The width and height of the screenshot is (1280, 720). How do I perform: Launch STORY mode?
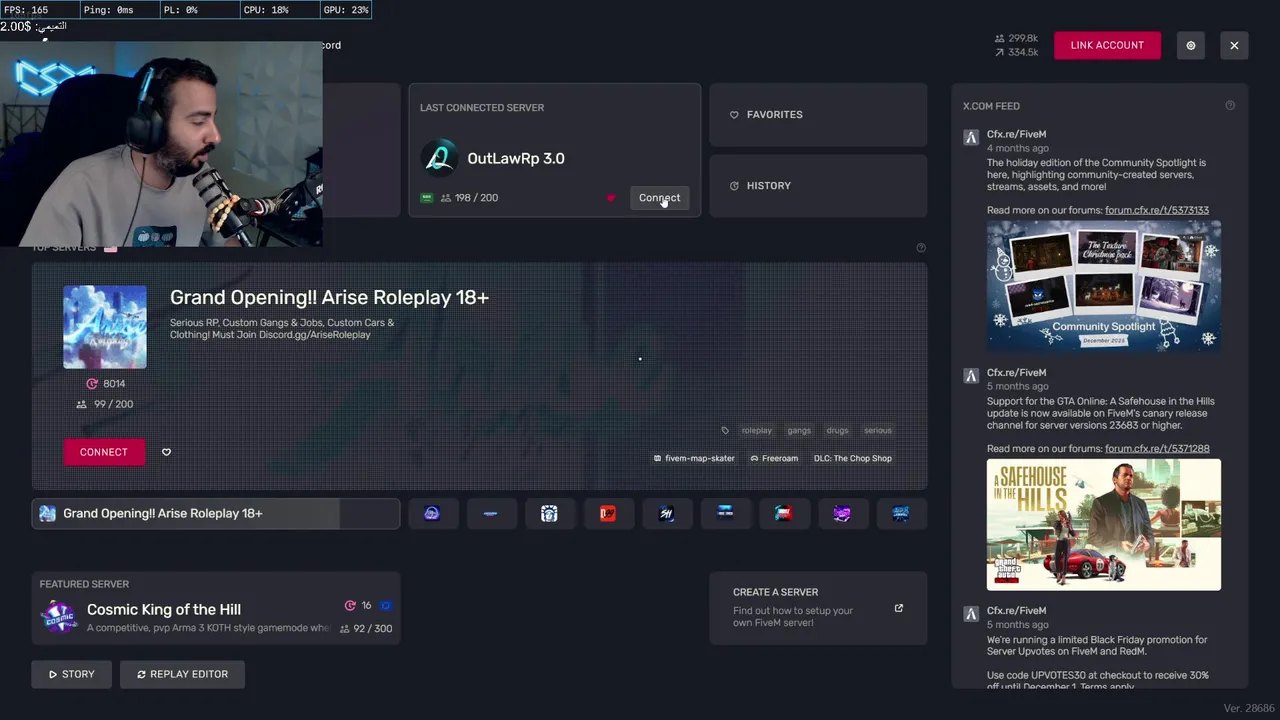point(71,674)
